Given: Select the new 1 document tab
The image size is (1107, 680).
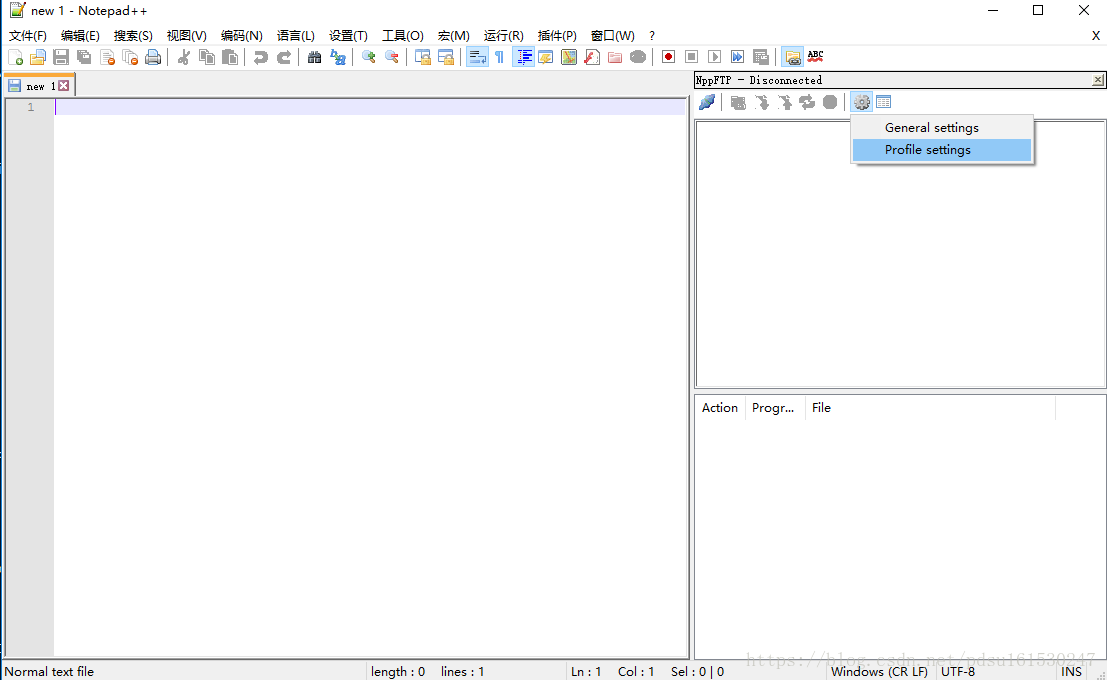Looking at the screenshot, I should pyautogui.click(x=39, y=86).
